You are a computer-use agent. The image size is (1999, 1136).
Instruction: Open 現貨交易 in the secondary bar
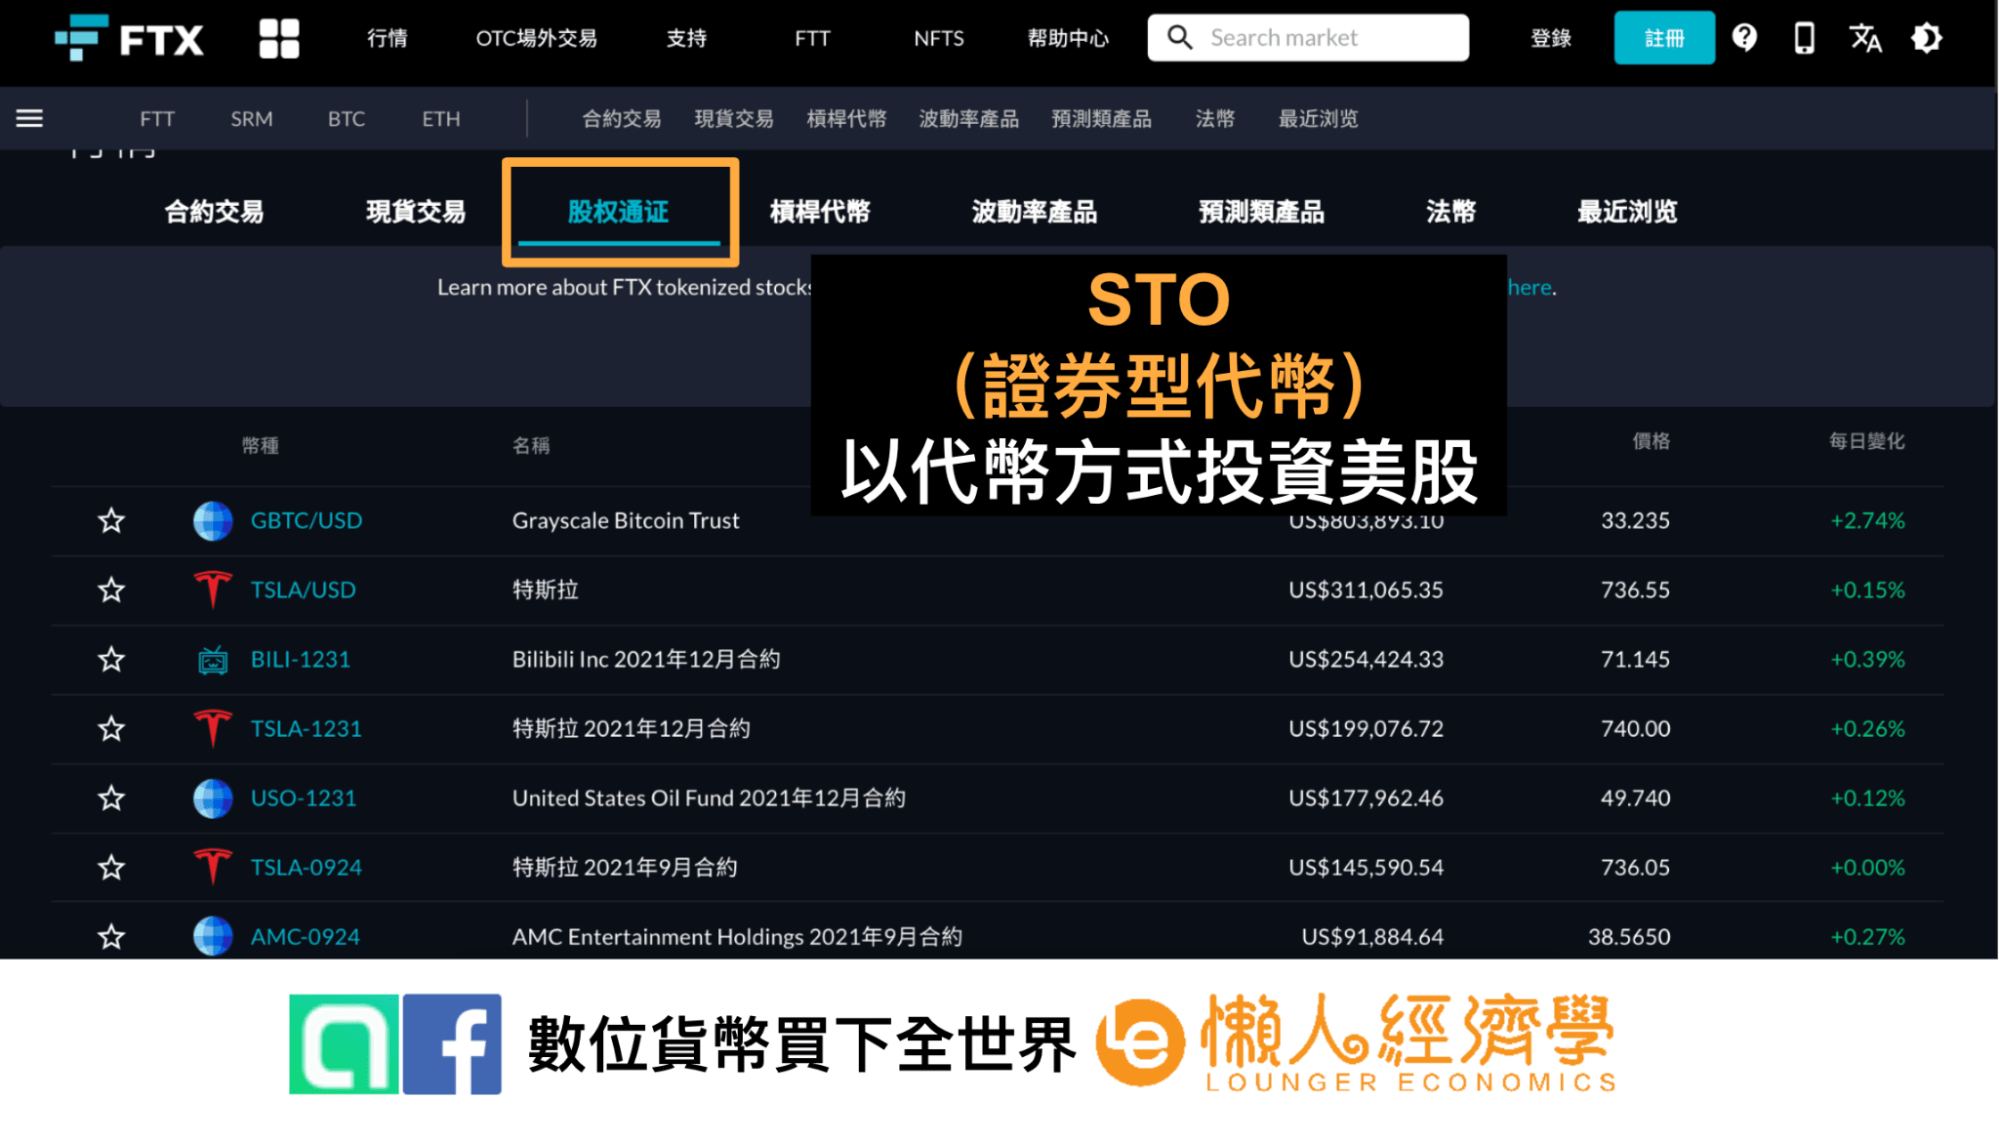734,119
